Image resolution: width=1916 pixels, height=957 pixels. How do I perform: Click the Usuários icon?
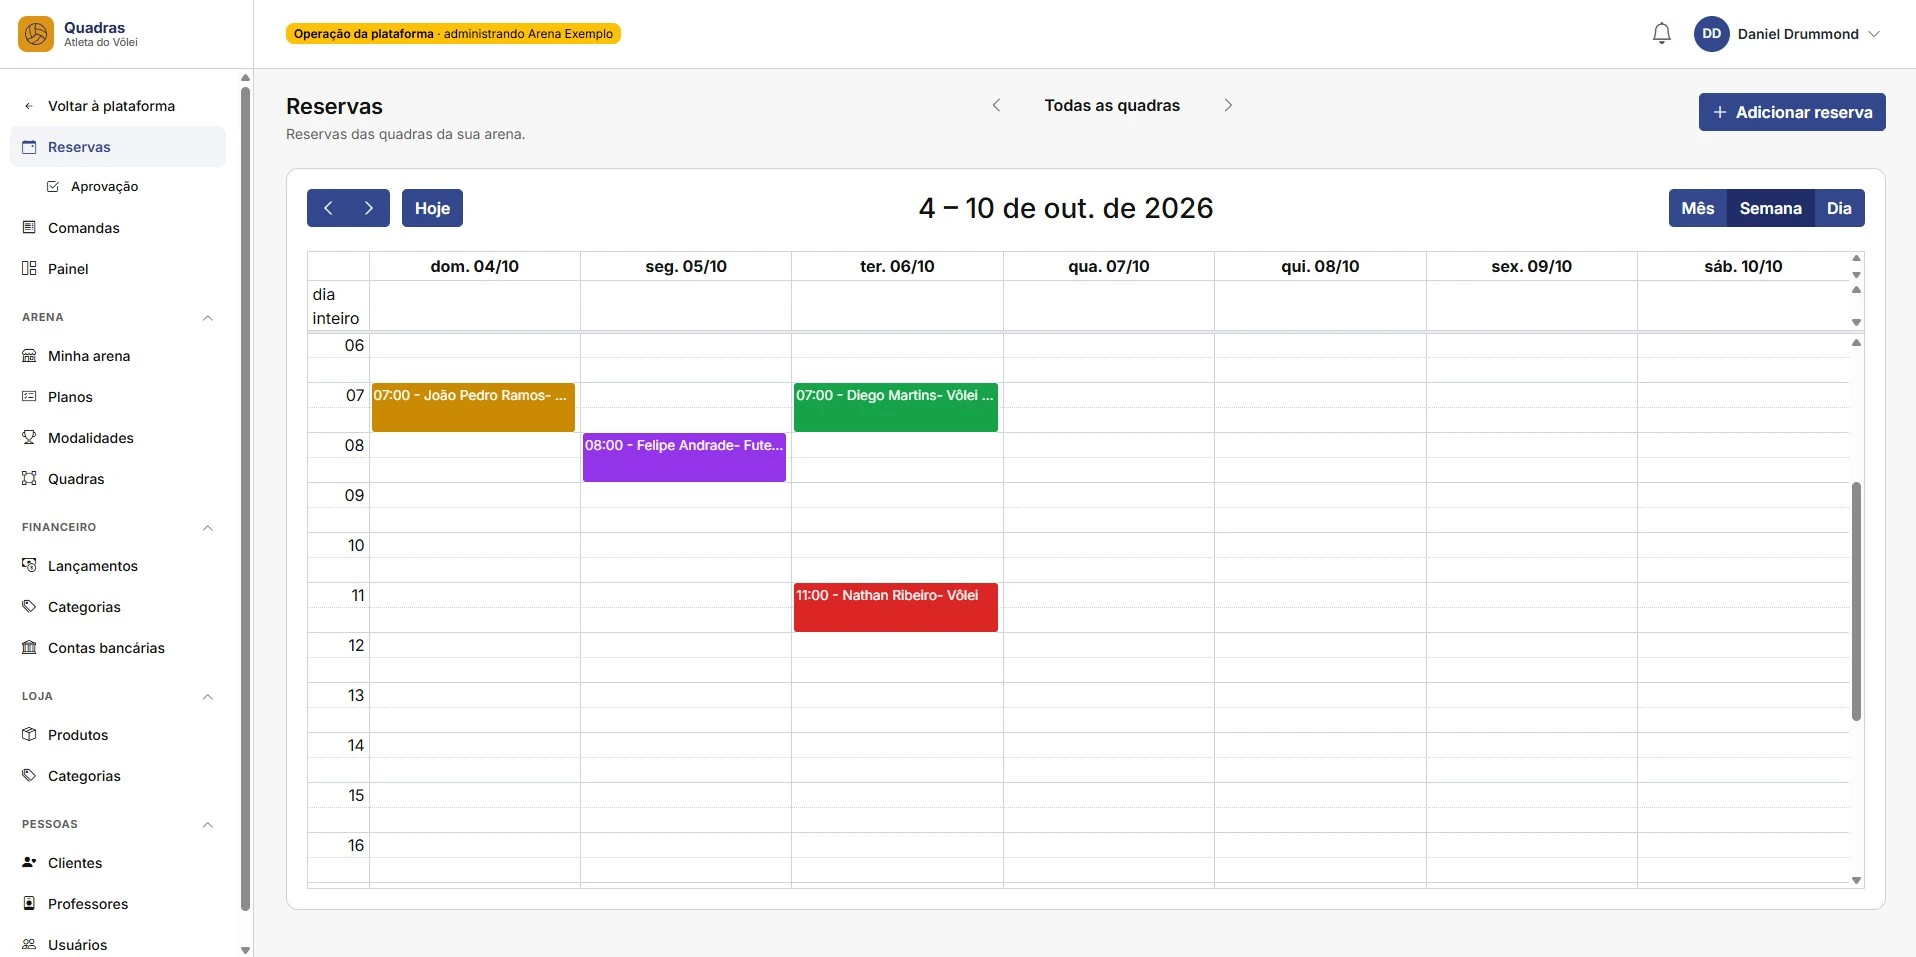pyautogui.click(x=29, y=945)
